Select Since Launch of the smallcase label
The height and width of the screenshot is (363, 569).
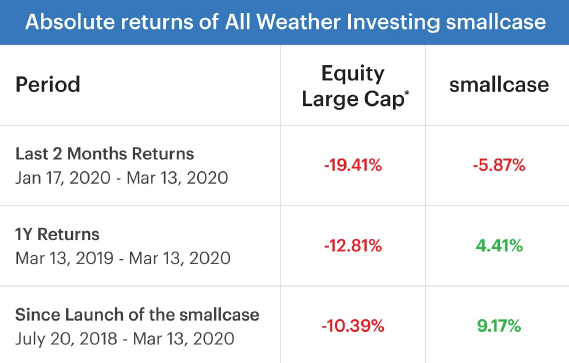pyautogui.click(x=137, y=314)
